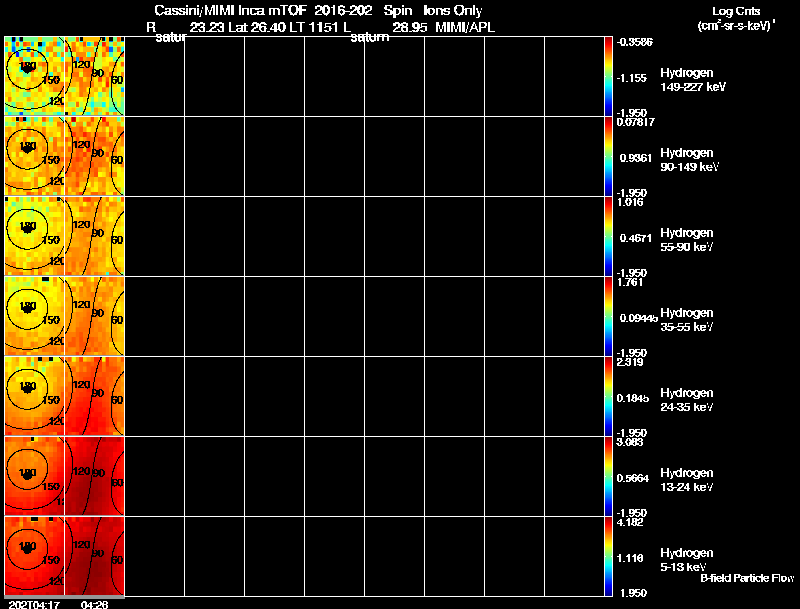Viewport: 800px width, 609px height.
Task: Select the Hydrogen 149-227 keV second image panel
Action: [94, 76]
